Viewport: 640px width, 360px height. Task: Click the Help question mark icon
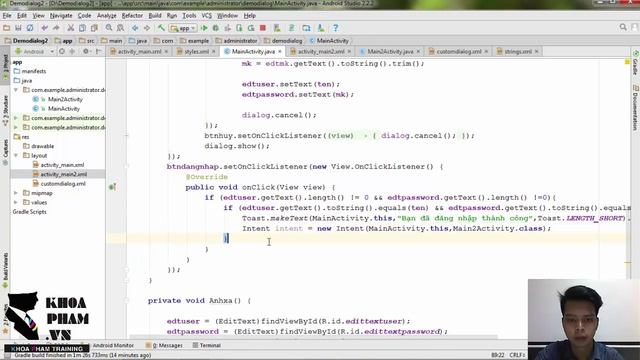pos(336,28)
